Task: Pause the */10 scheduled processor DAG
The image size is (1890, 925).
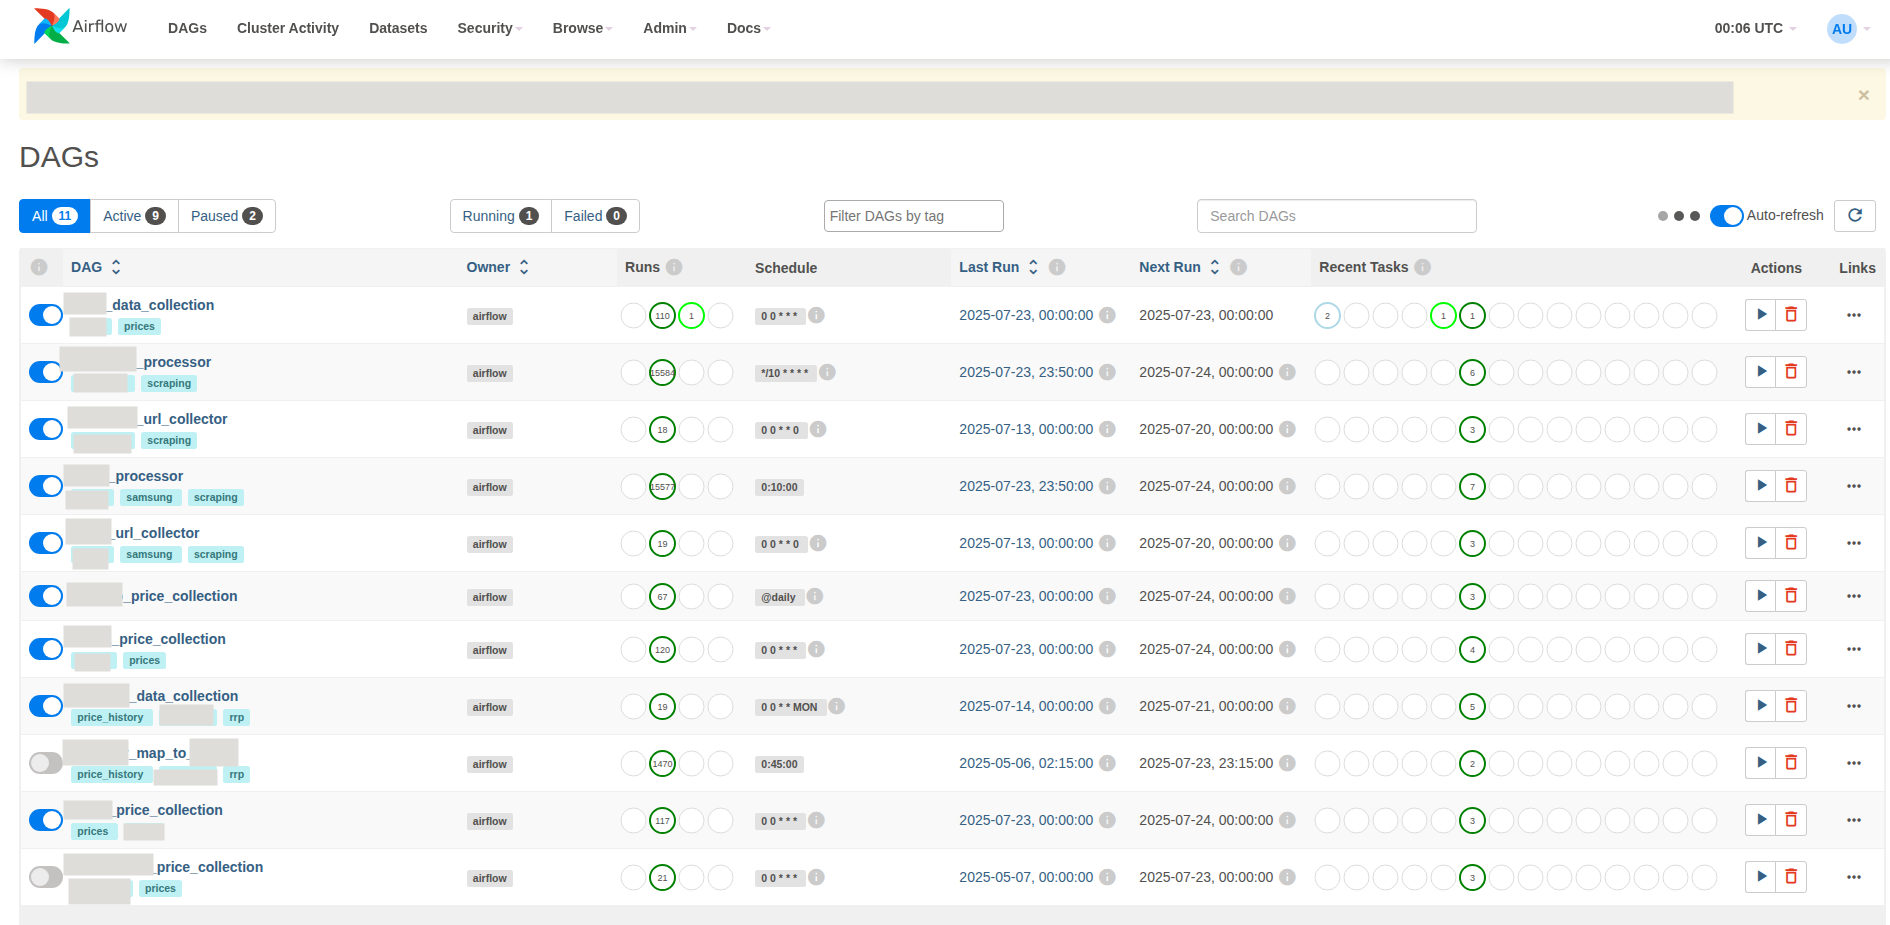Action: point(46,372)
